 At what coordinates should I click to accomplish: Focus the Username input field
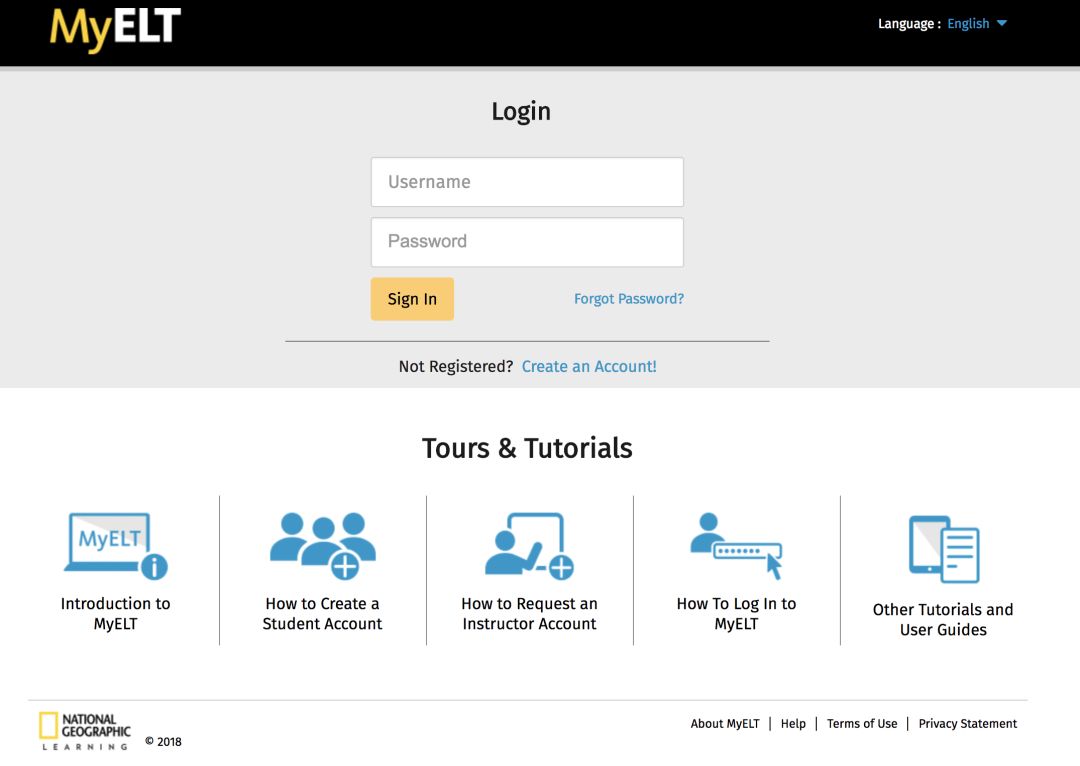[527, 182]
